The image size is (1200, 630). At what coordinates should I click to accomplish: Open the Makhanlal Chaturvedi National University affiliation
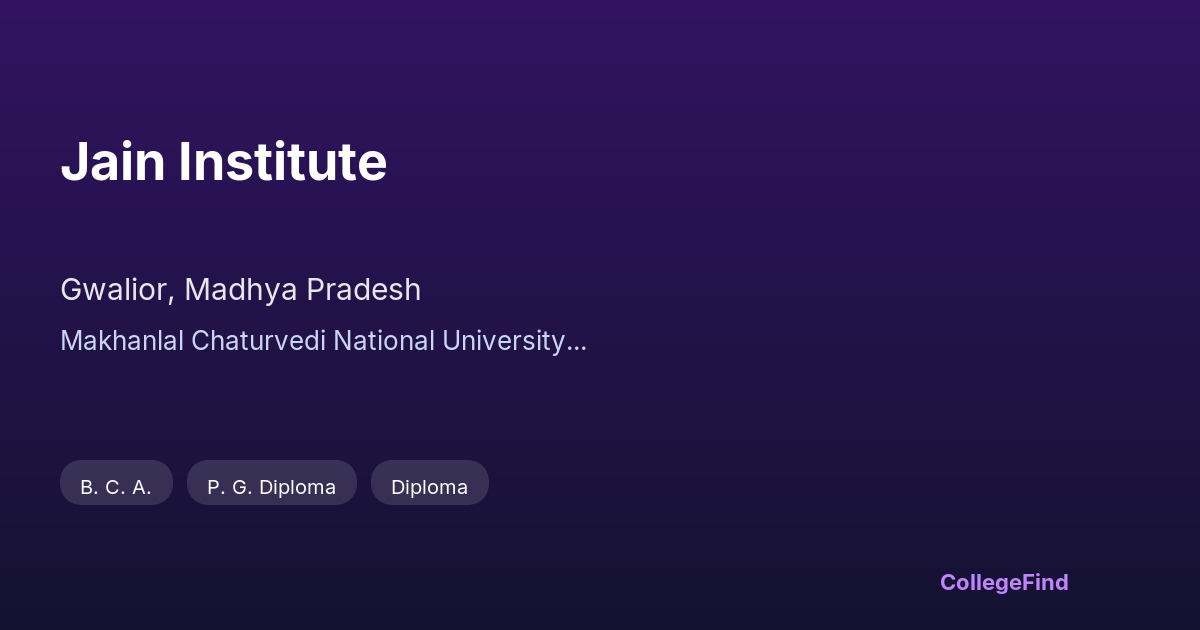click(322, 341)
